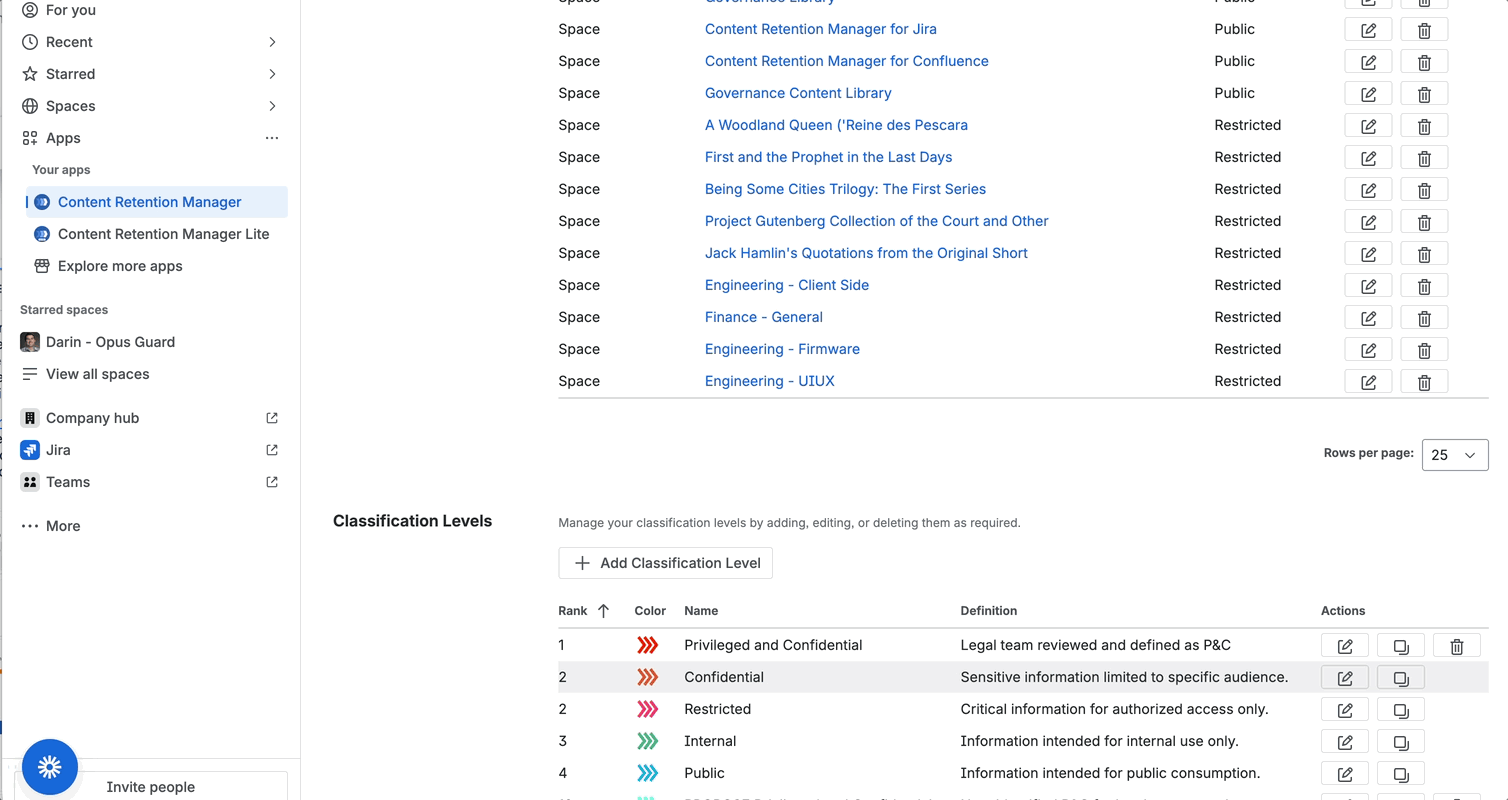Sort by Rank using the arrow icon
Image resolution: width=1508 pixels, height=800 pixels.
pos(603,611)
